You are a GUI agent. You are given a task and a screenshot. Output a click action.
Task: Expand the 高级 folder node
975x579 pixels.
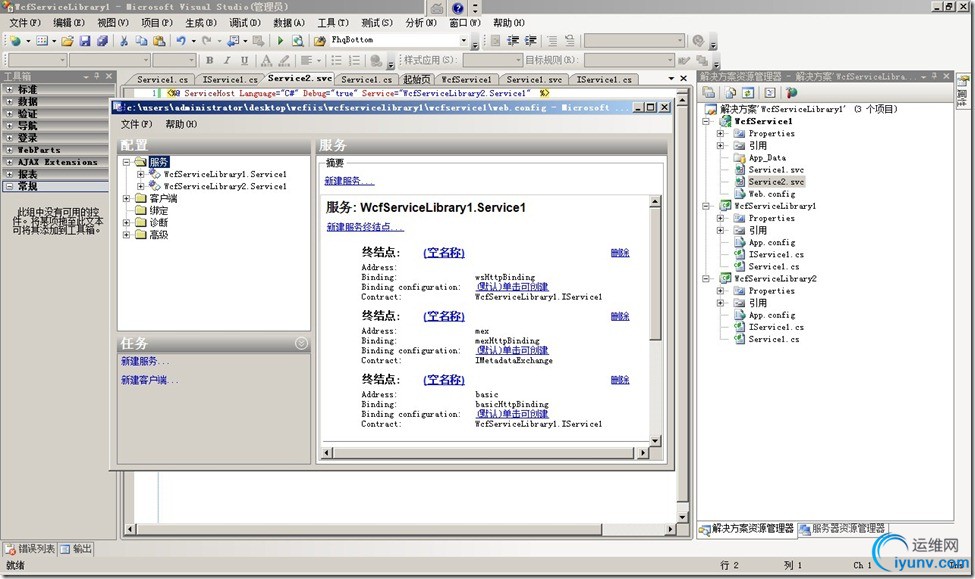pyautogui.click(x=127, y=234)
